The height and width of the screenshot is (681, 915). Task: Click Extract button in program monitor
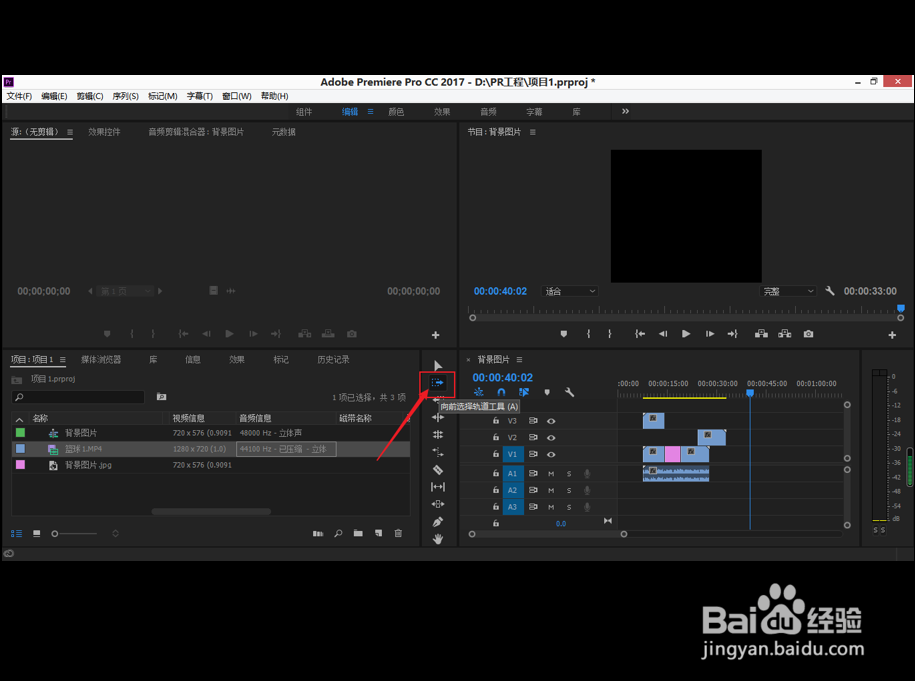(x=785, y=334)
